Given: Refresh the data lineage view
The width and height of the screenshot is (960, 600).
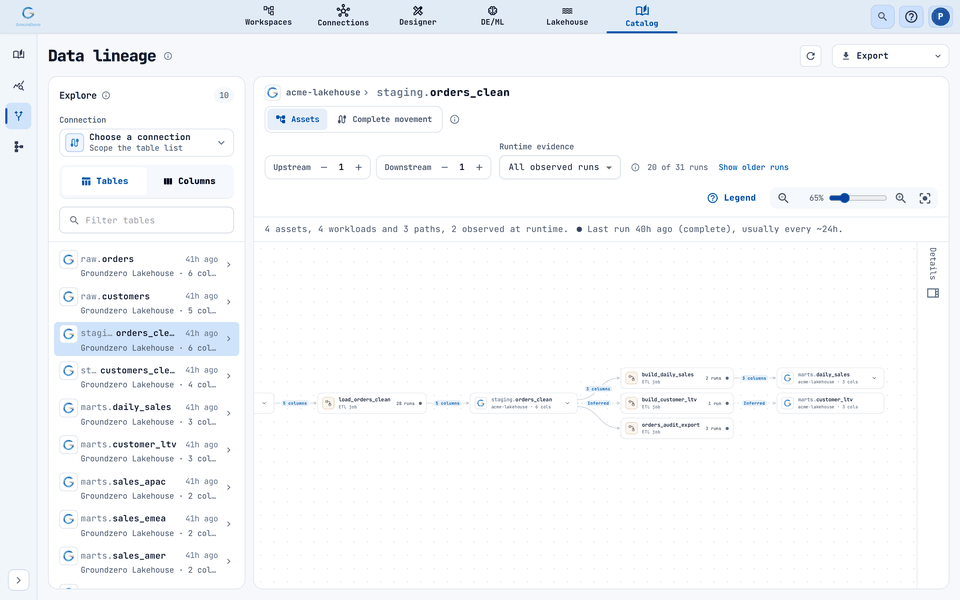Looking at the screenshot, I should point(811,56).
